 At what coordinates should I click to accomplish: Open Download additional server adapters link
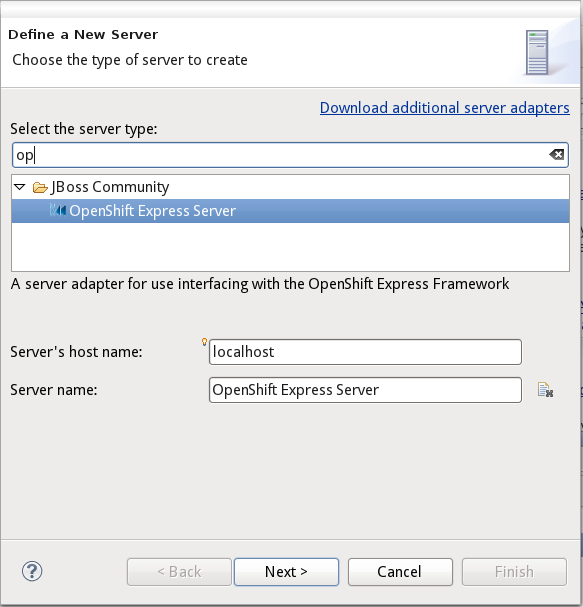pos(444,108)
